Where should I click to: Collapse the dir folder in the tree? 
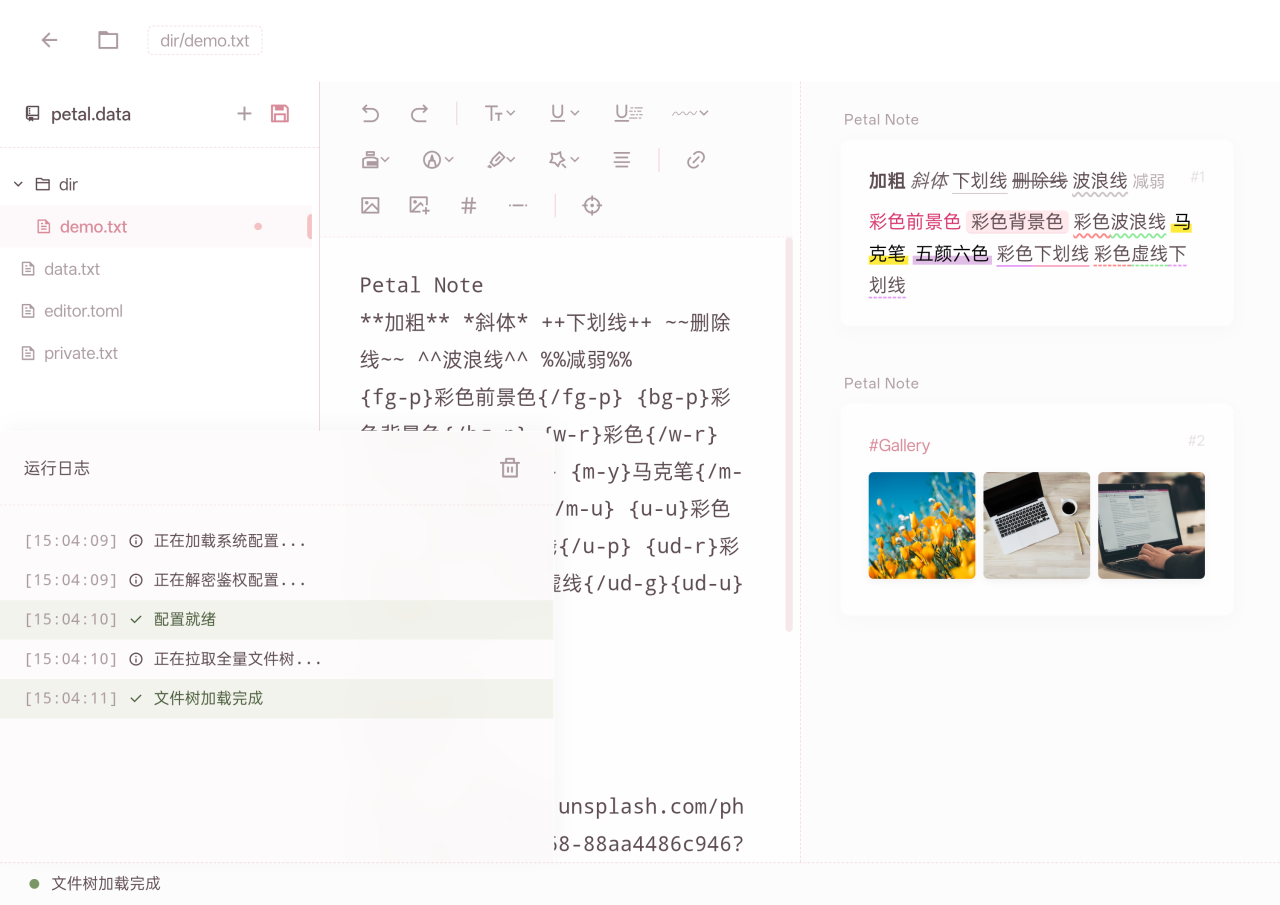click(x=16, y=184)
